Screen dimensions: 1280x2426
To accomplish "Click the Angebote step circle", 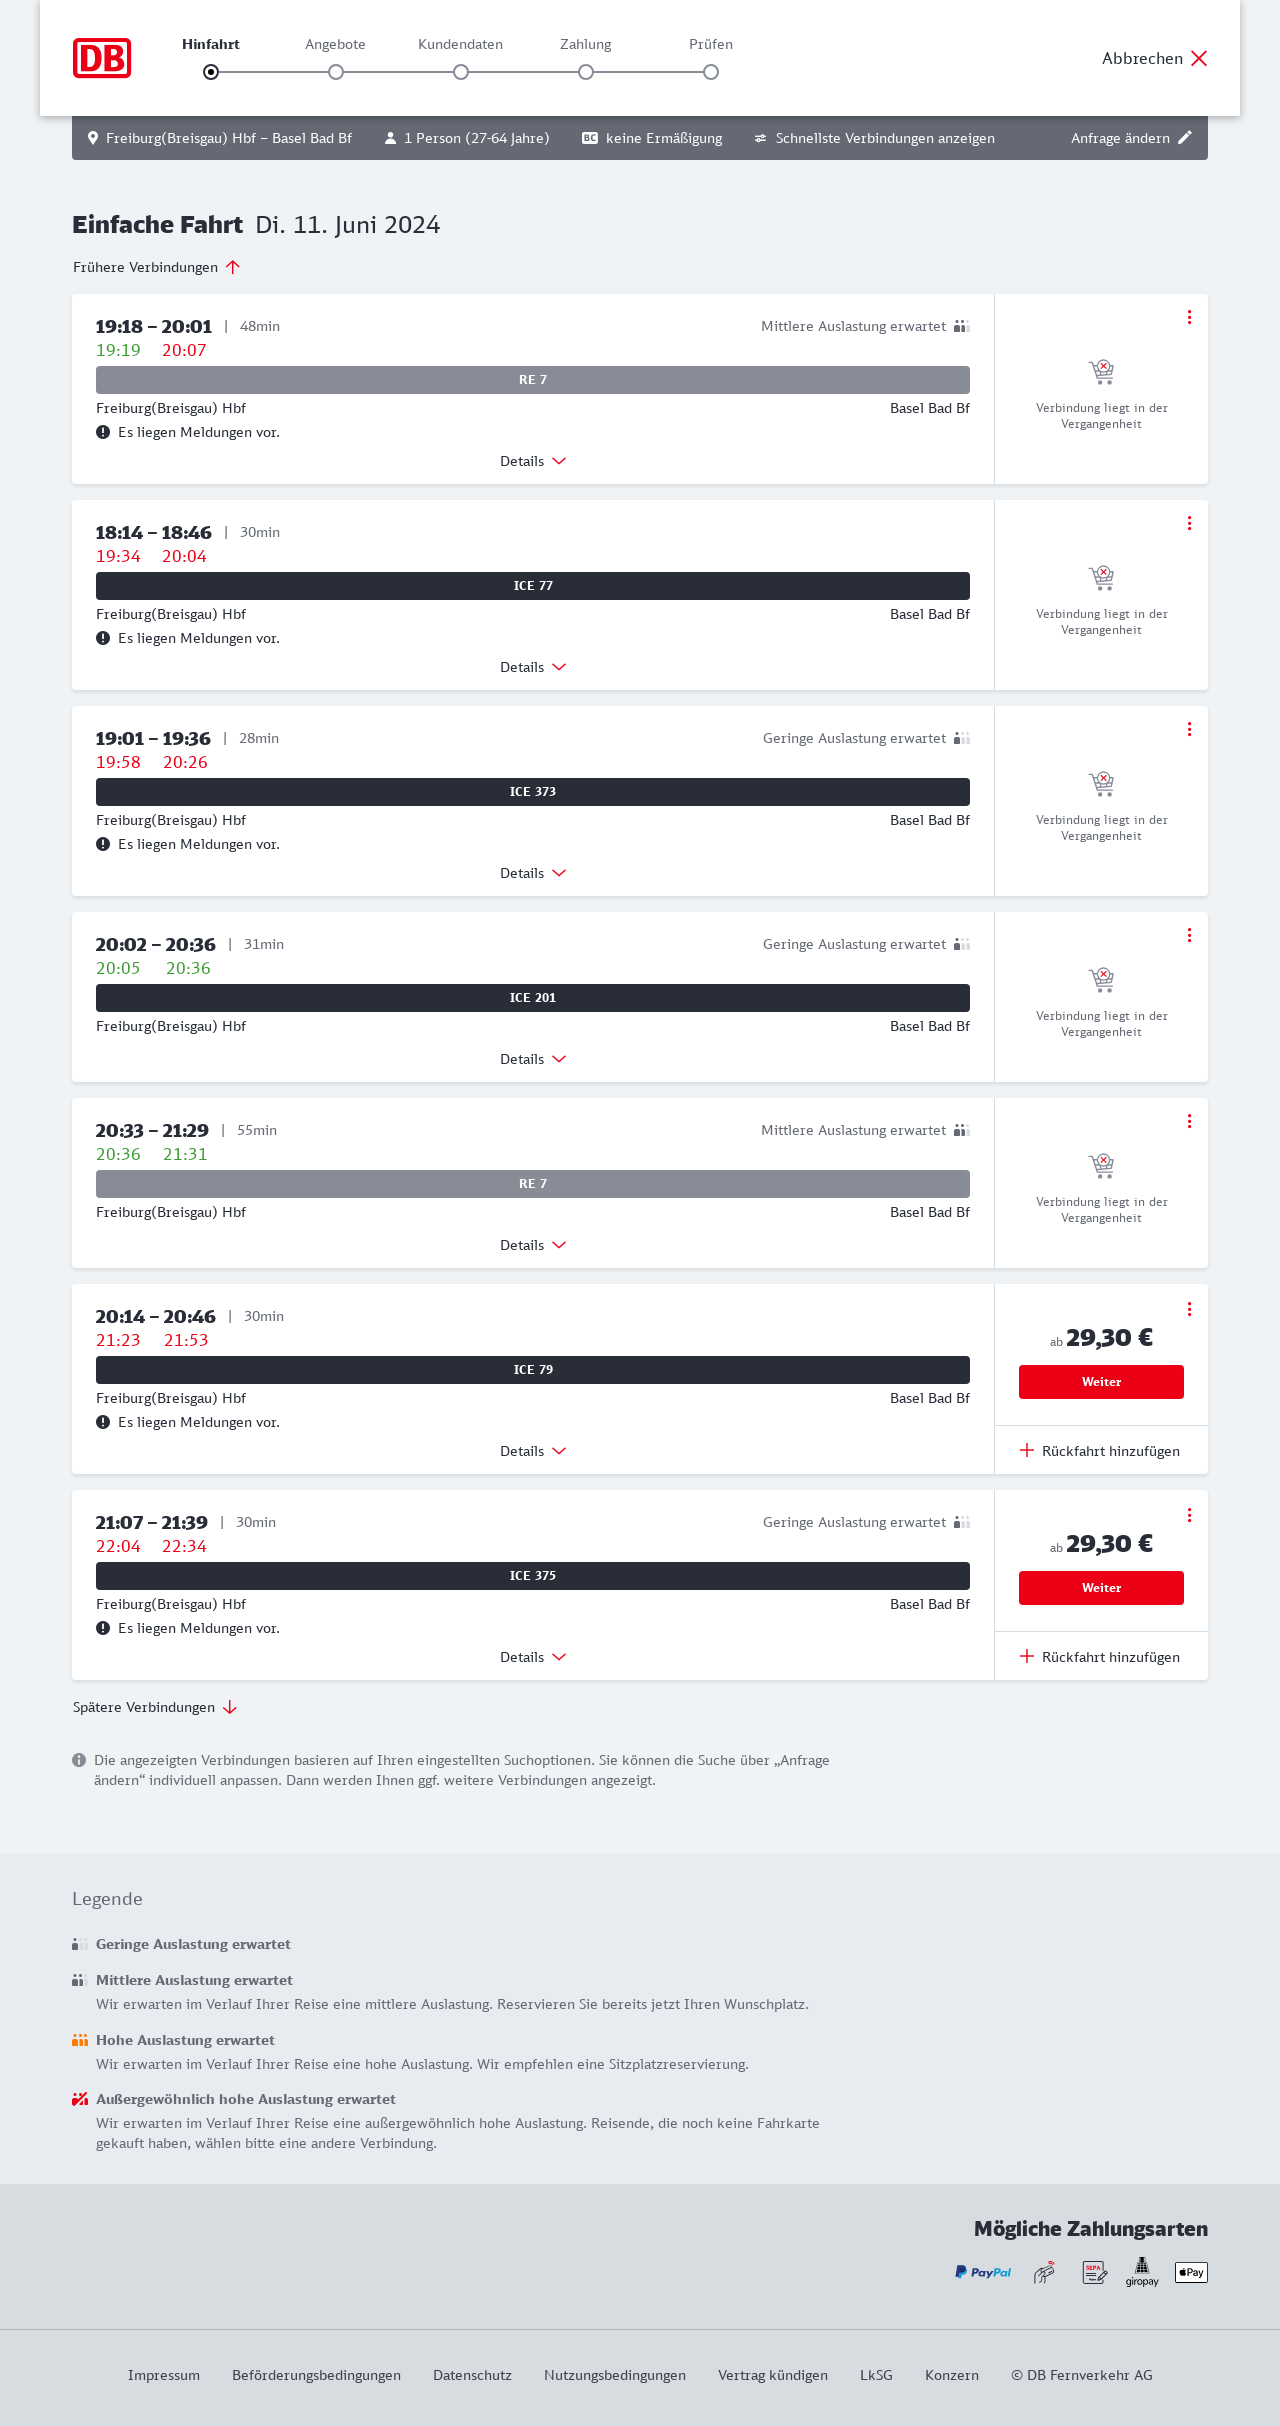I will (336, 72).
